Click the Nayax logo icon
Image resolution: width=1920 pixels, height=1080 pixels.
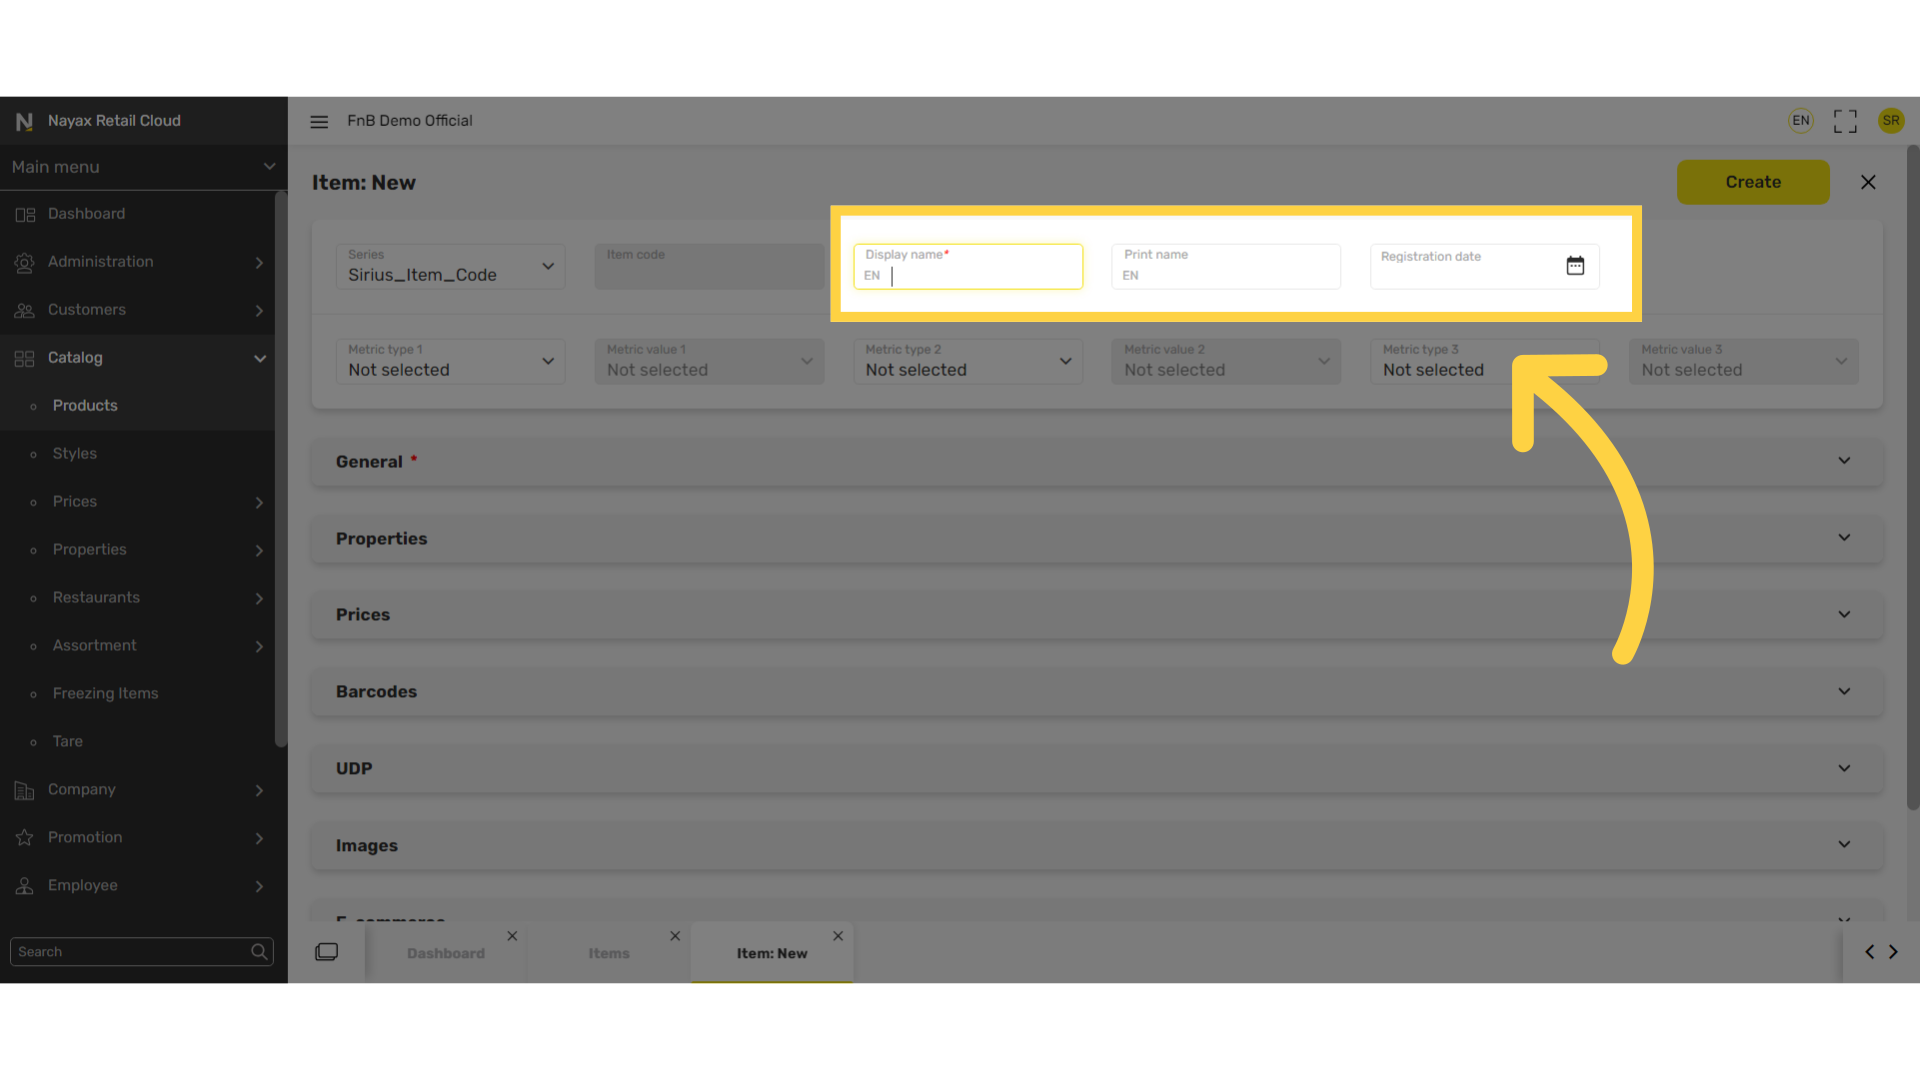[24, 121]
